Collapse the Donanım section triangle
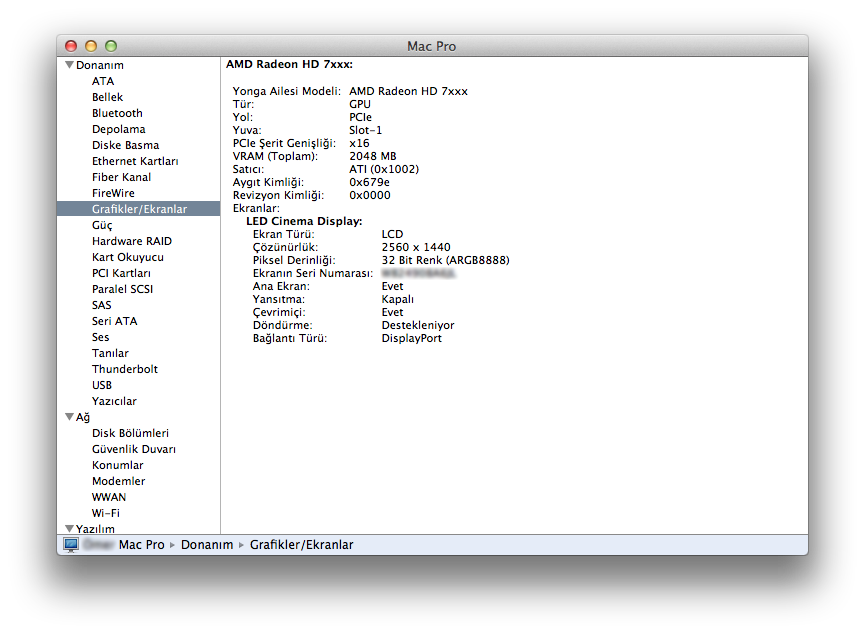865x634 pixels. (70, 65)
